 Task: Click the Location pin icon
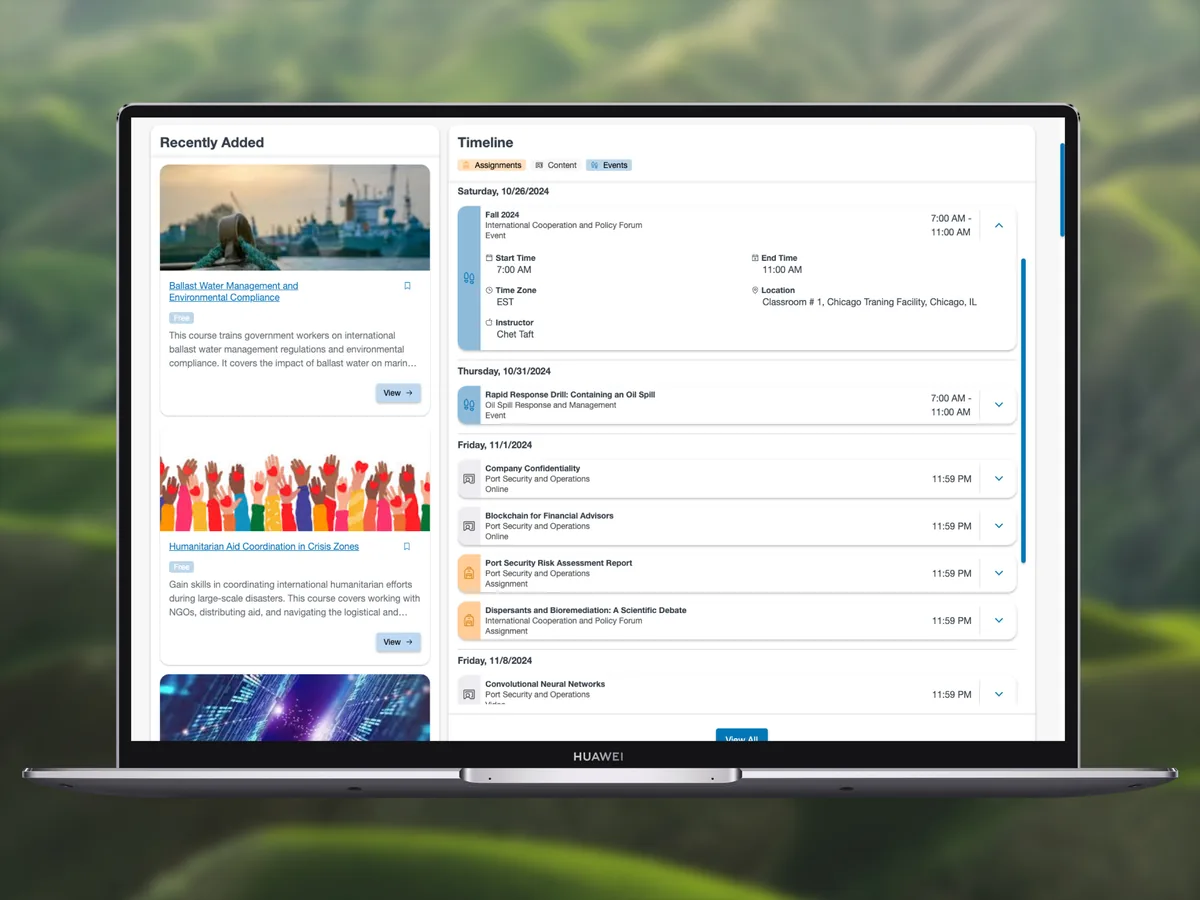point(755,290)
